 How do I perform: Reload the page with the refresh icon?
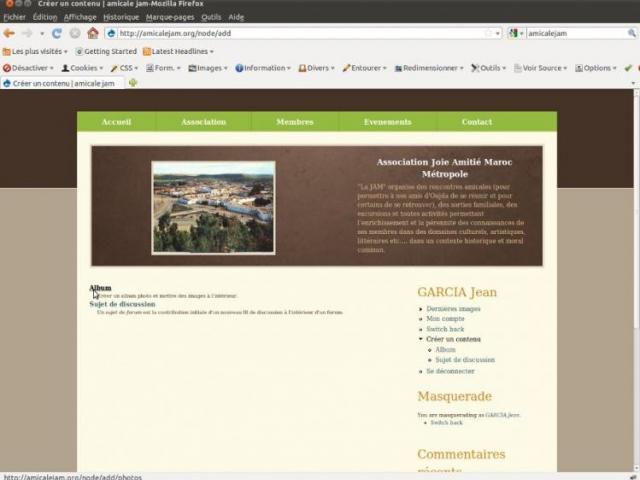[x=57, y=33]
